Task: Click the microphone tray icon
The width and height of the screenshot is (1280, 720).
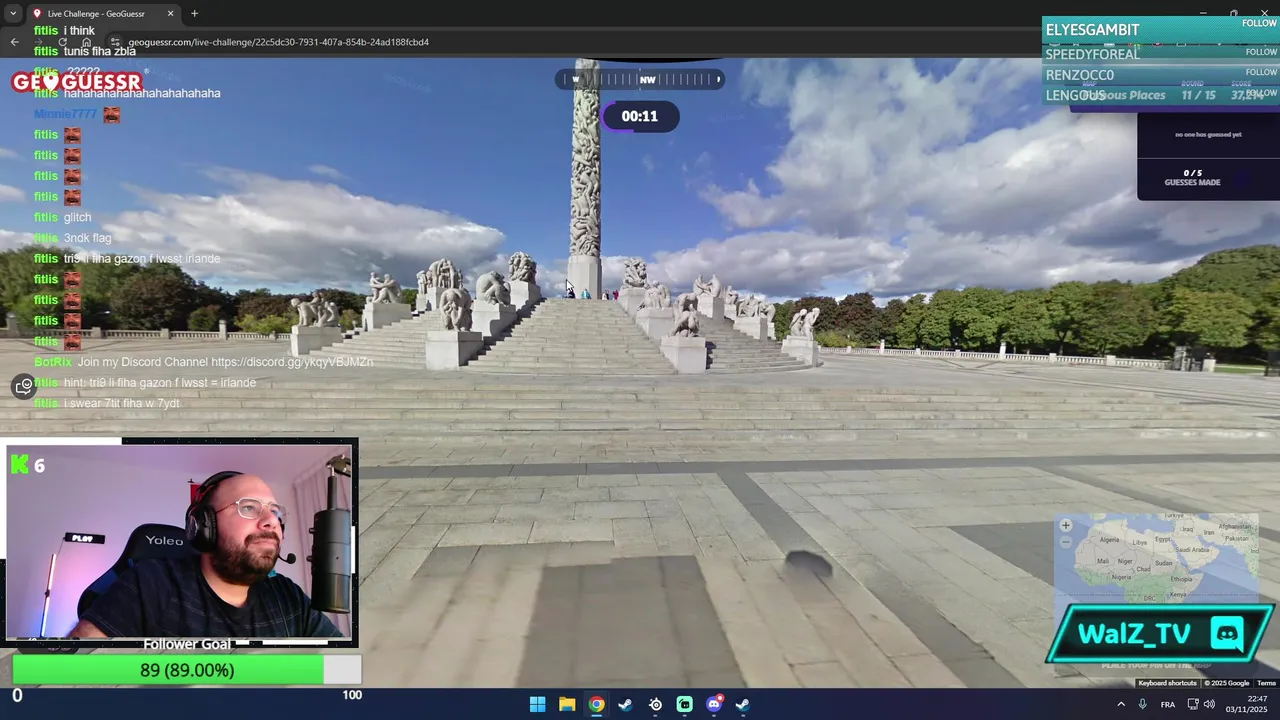Action: (1143, 704)
